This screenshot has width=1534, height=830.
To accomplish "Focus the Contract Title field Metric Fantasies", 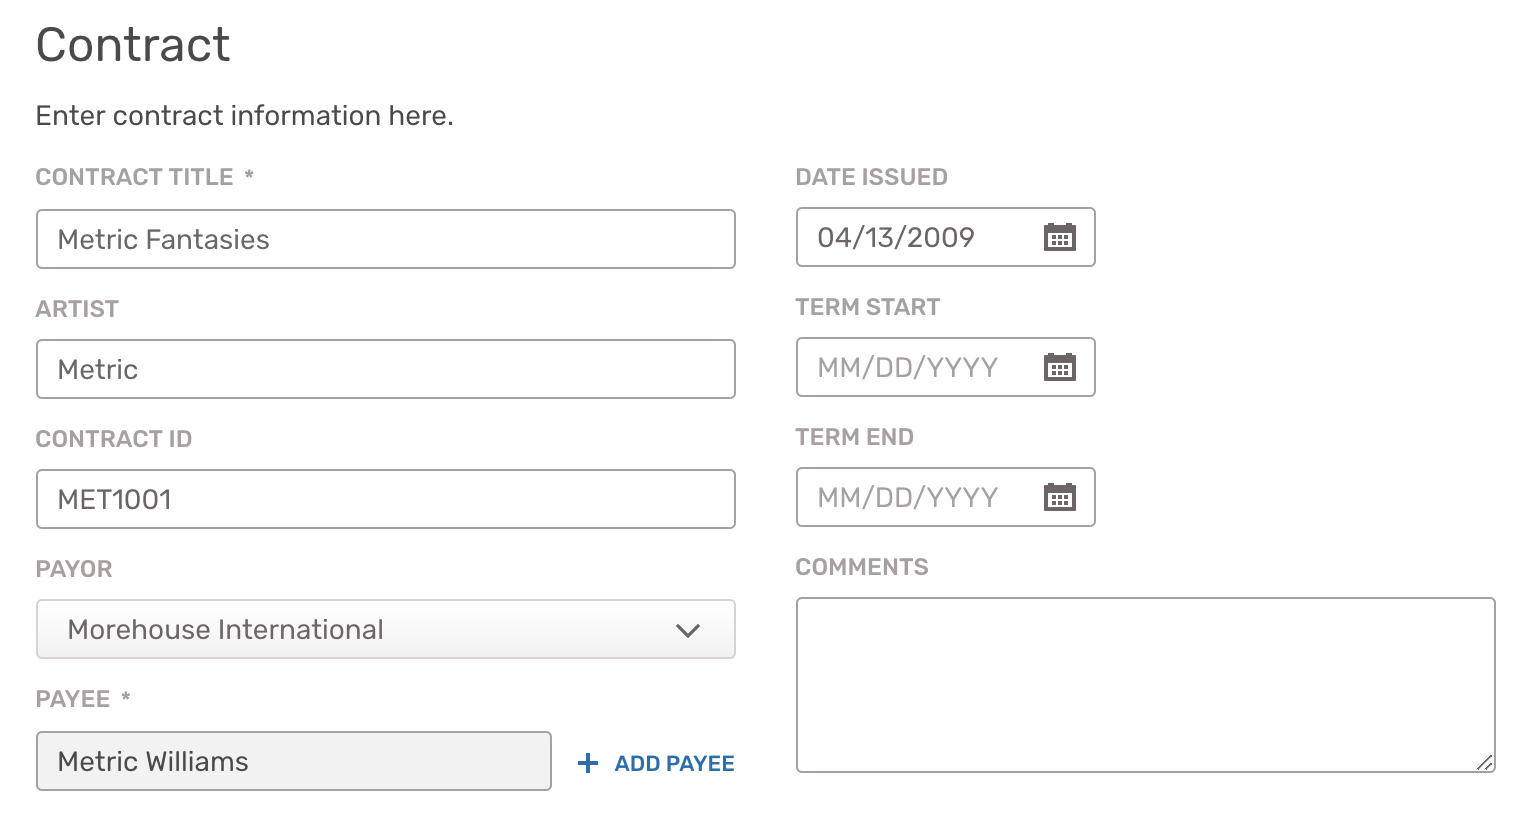I will pos(386,239).
